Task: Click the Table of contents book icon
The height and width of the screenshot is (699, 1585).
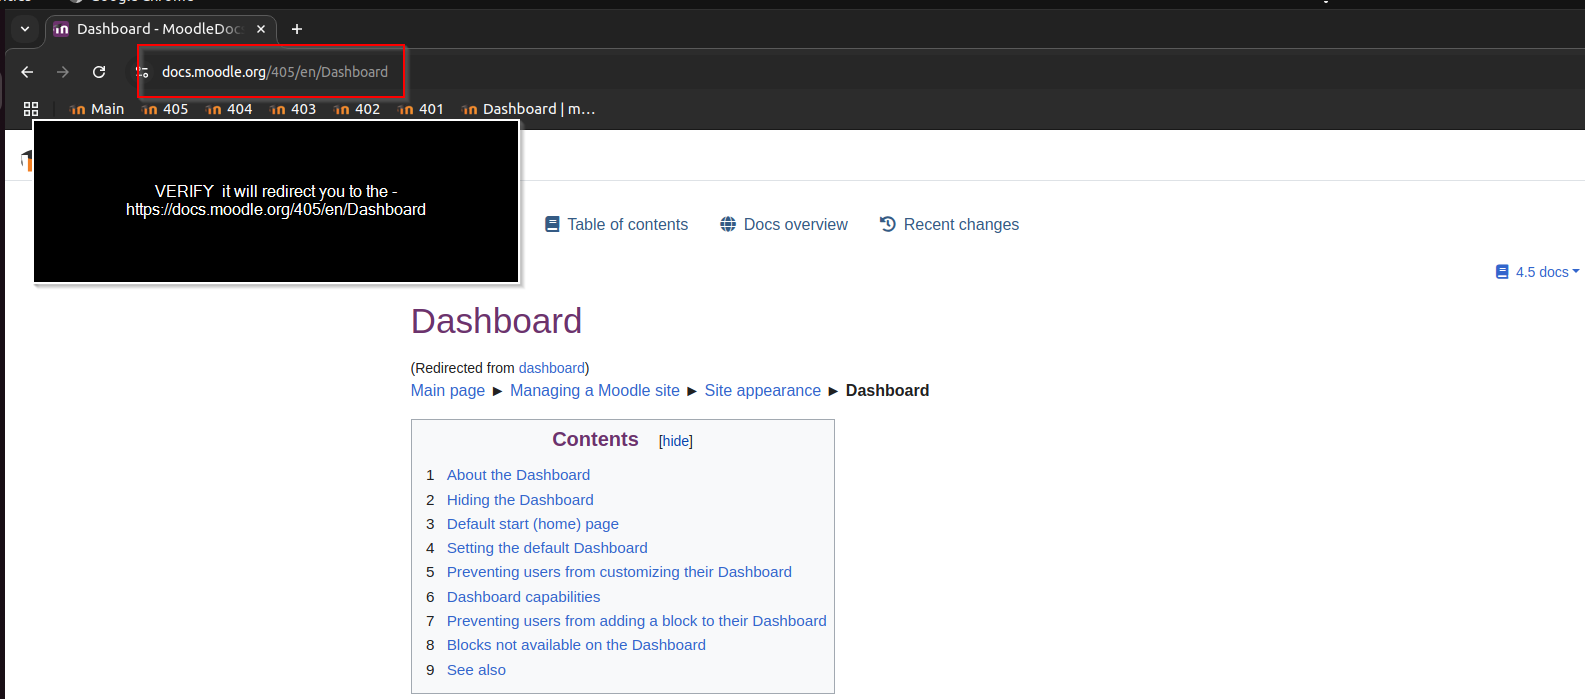Action: (x=552, y=224)
